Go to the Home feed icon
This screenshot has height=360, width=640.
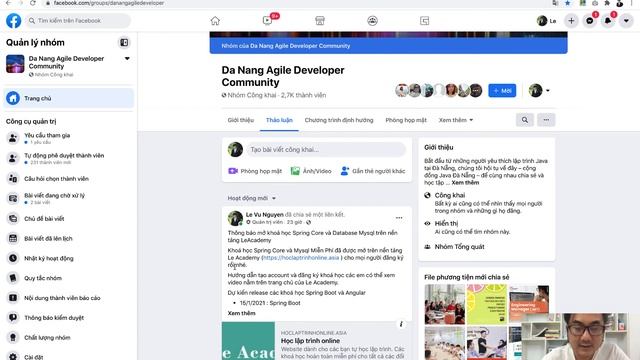215,20
